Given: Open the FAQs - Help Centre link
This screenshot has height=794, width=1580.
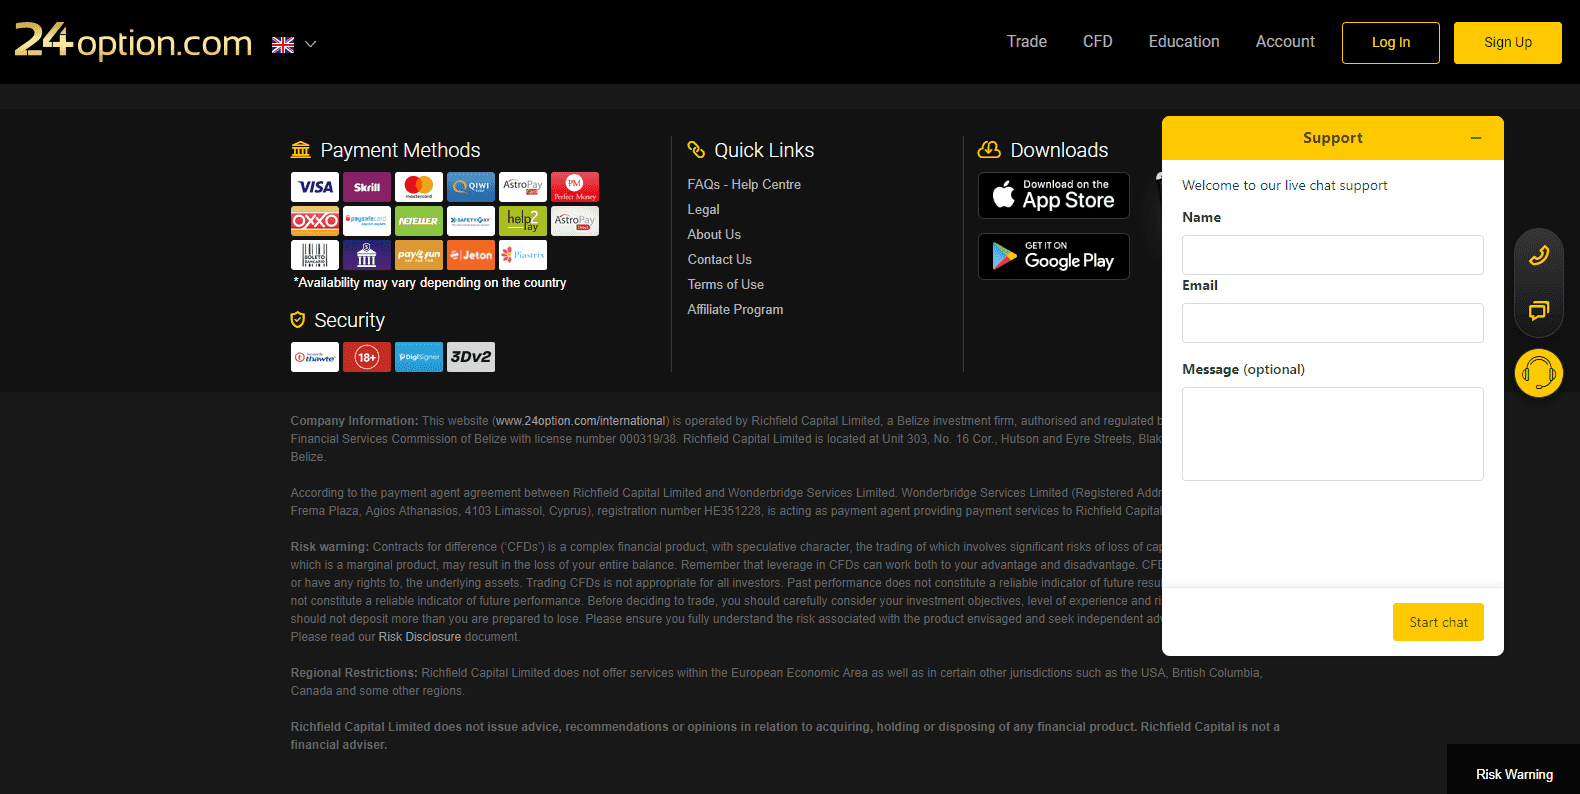Looking at the screenshot, I should click(x=744, y=185).
